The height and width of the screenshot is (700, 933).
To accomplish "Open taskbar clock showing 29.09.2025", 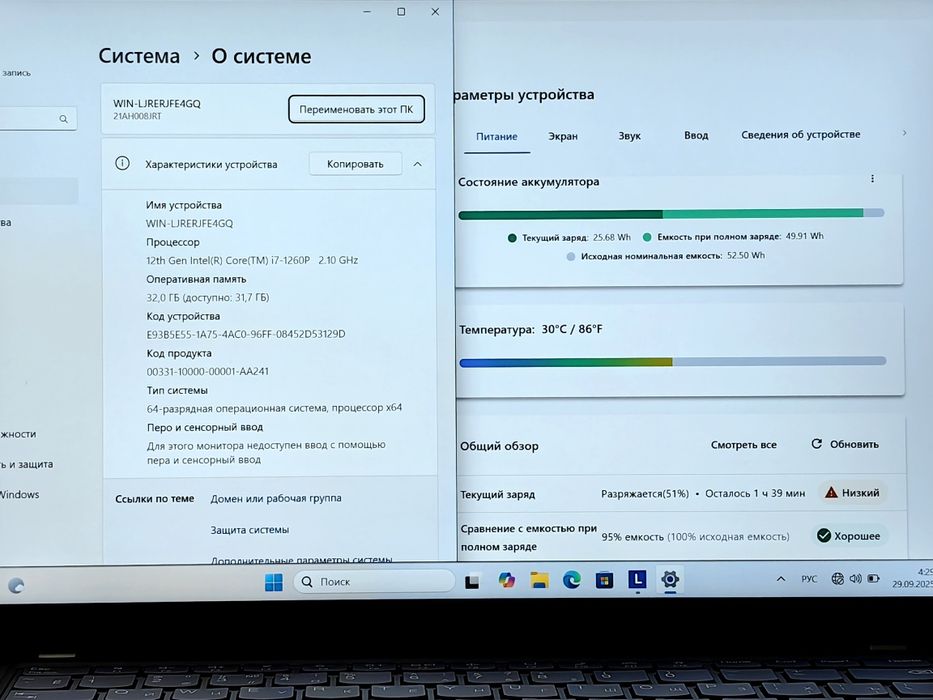I will pos(913,578).
